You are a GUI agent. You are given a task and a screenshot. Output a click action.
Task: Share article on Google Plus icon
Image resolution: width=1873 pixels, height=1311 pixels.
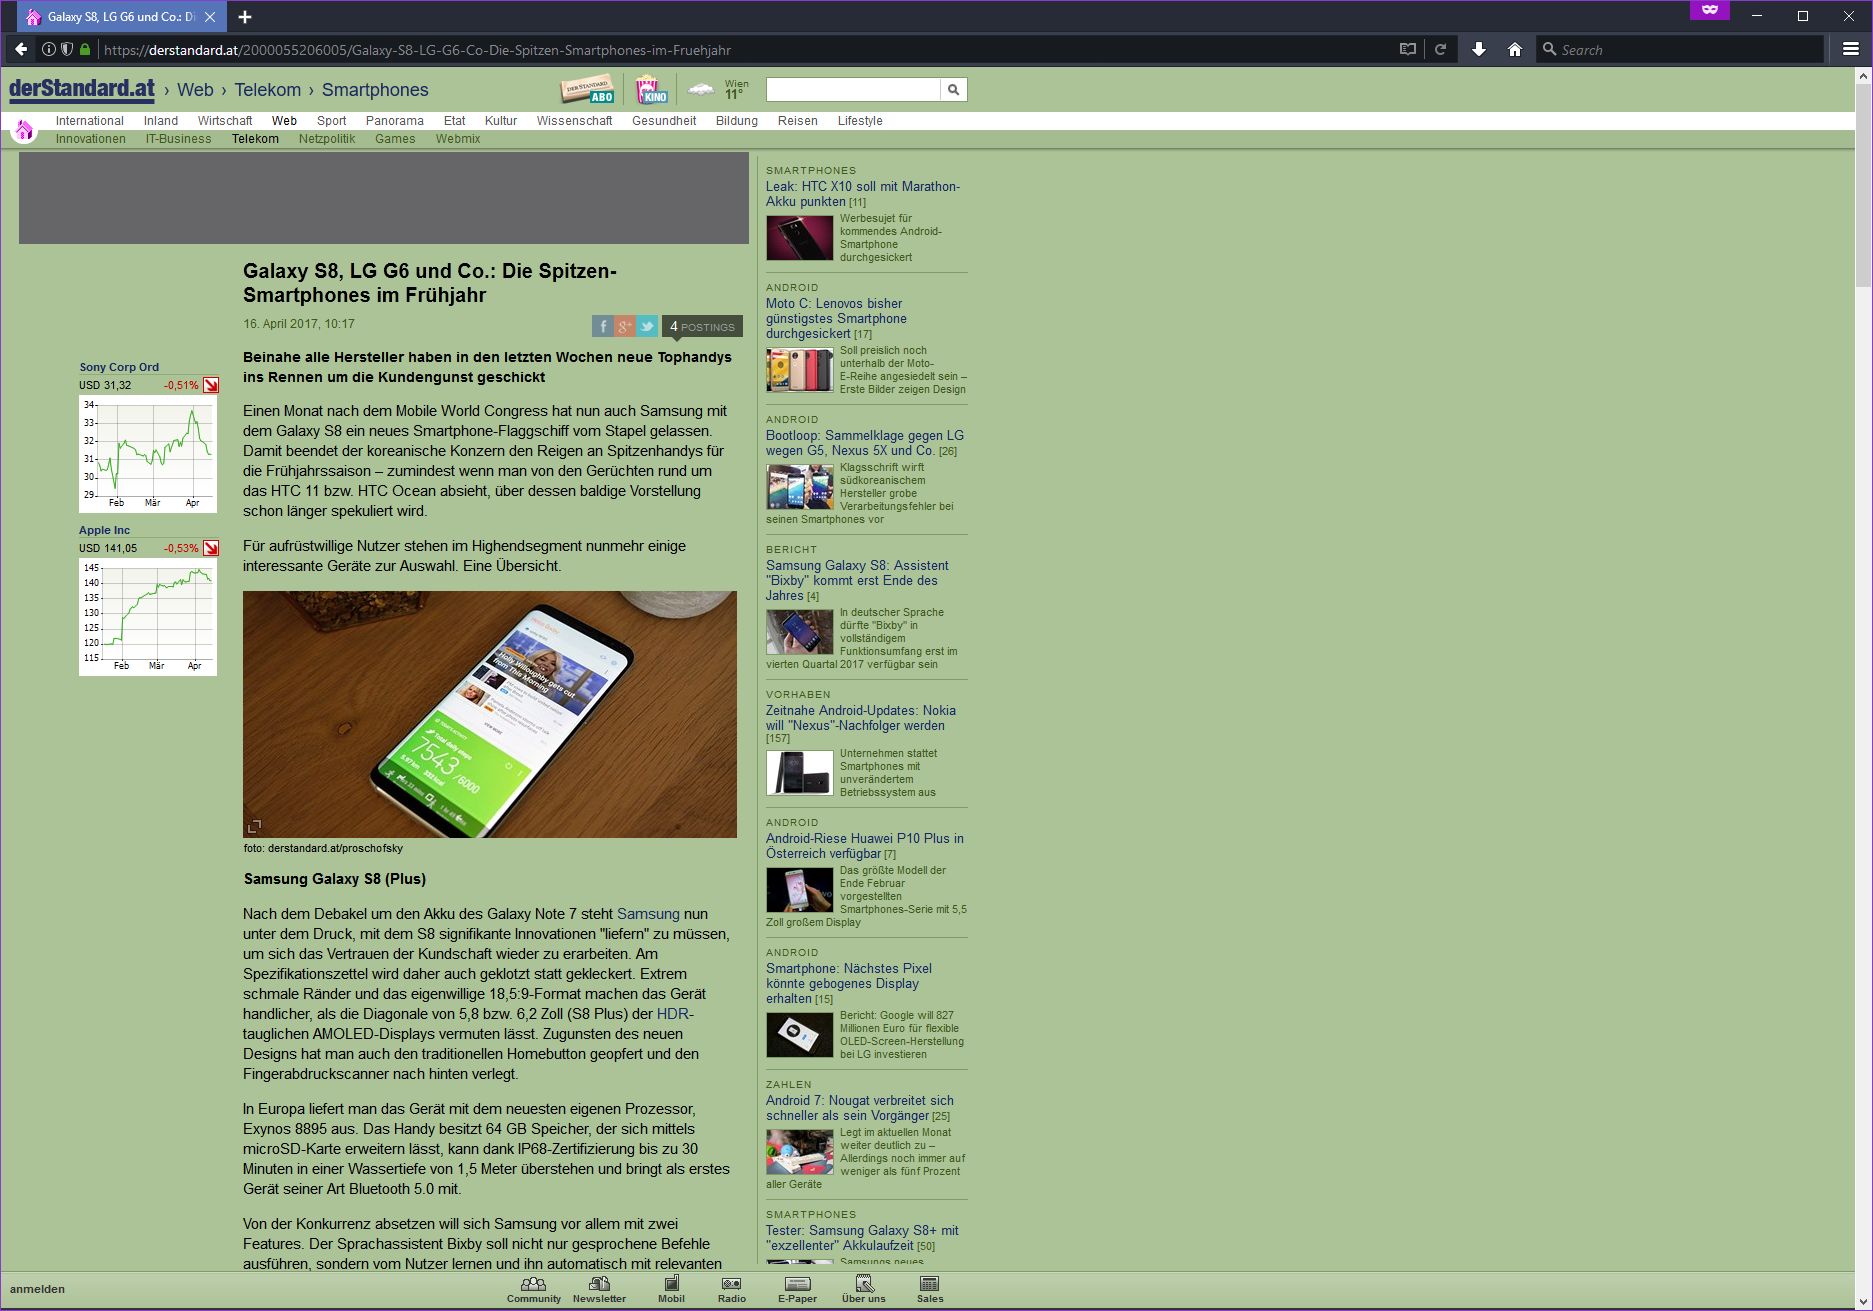click(624, 326)
